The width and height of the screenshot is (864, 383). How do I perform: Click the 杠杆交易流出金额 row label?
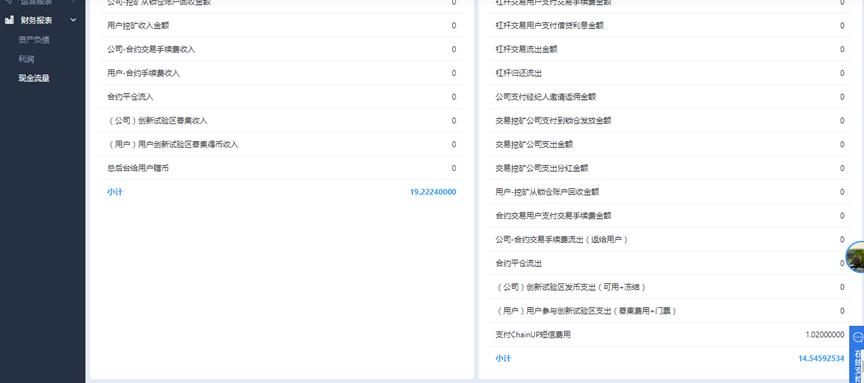click(x=526, y=49)
